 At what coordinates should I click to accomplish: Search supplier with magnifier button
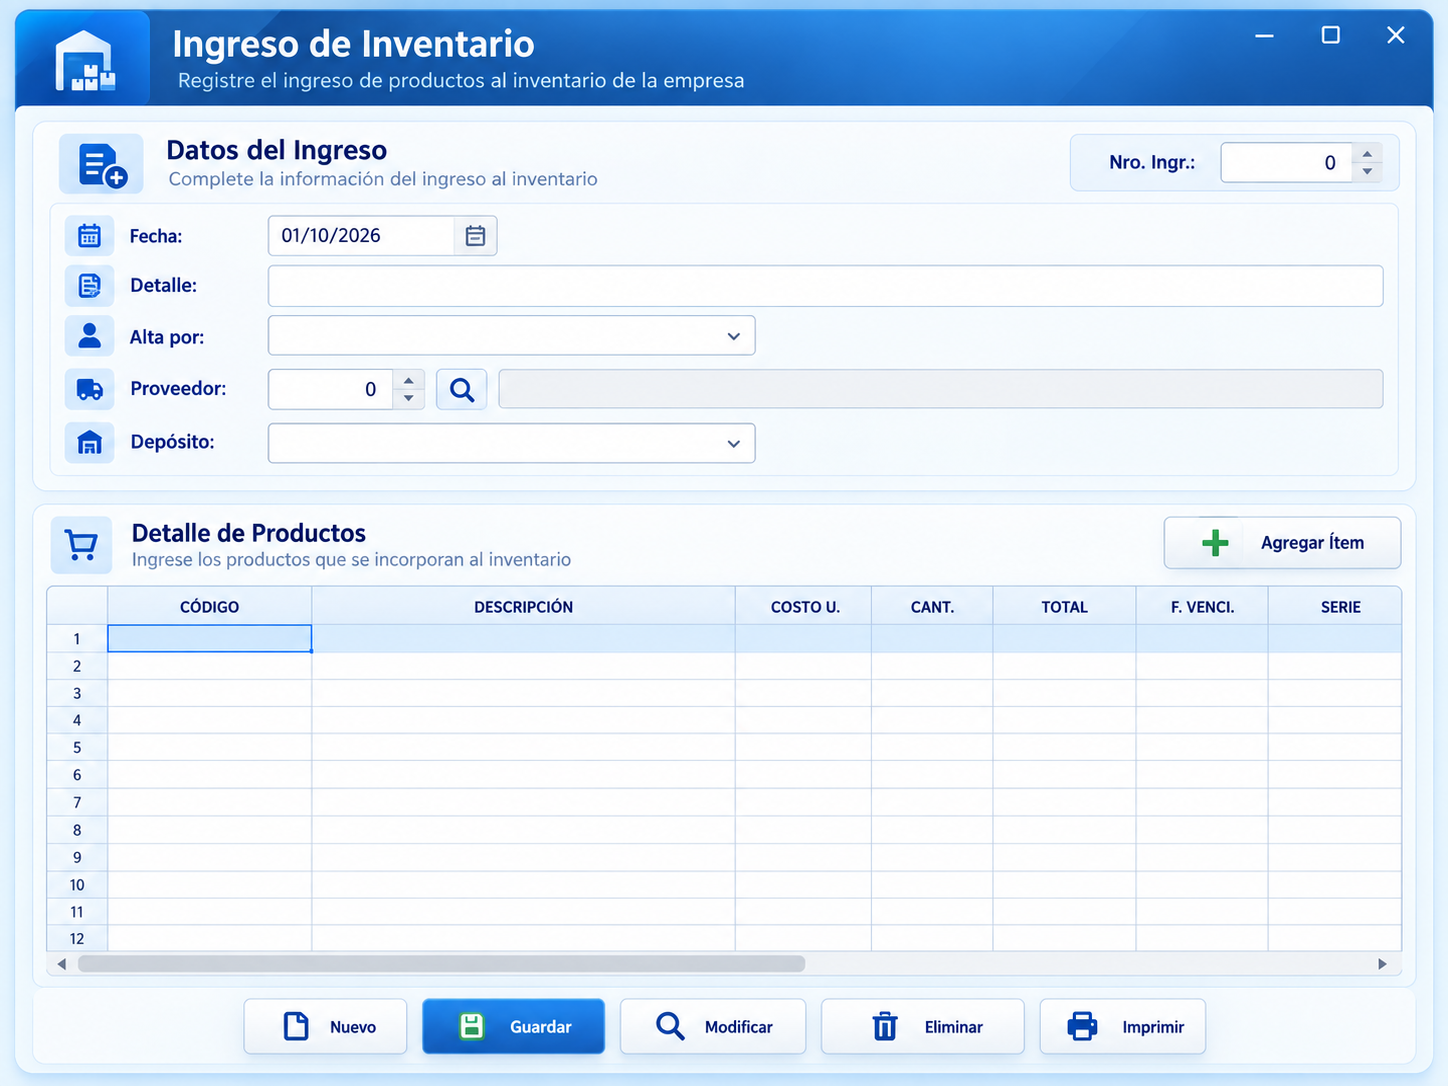(462, 390)
